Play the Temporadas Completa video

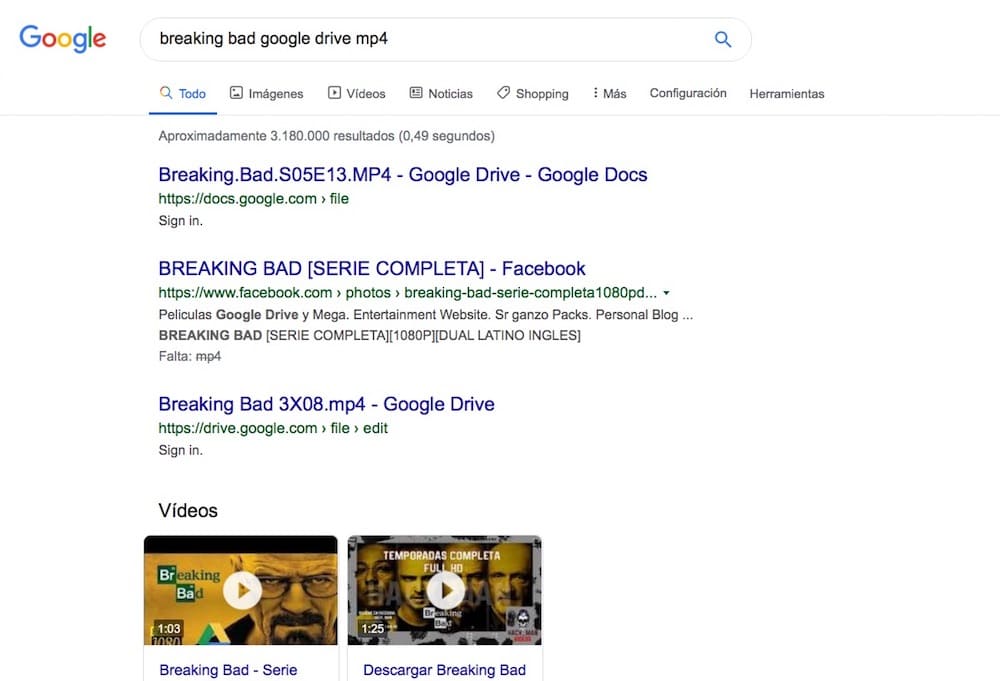(x=445, y=591)
